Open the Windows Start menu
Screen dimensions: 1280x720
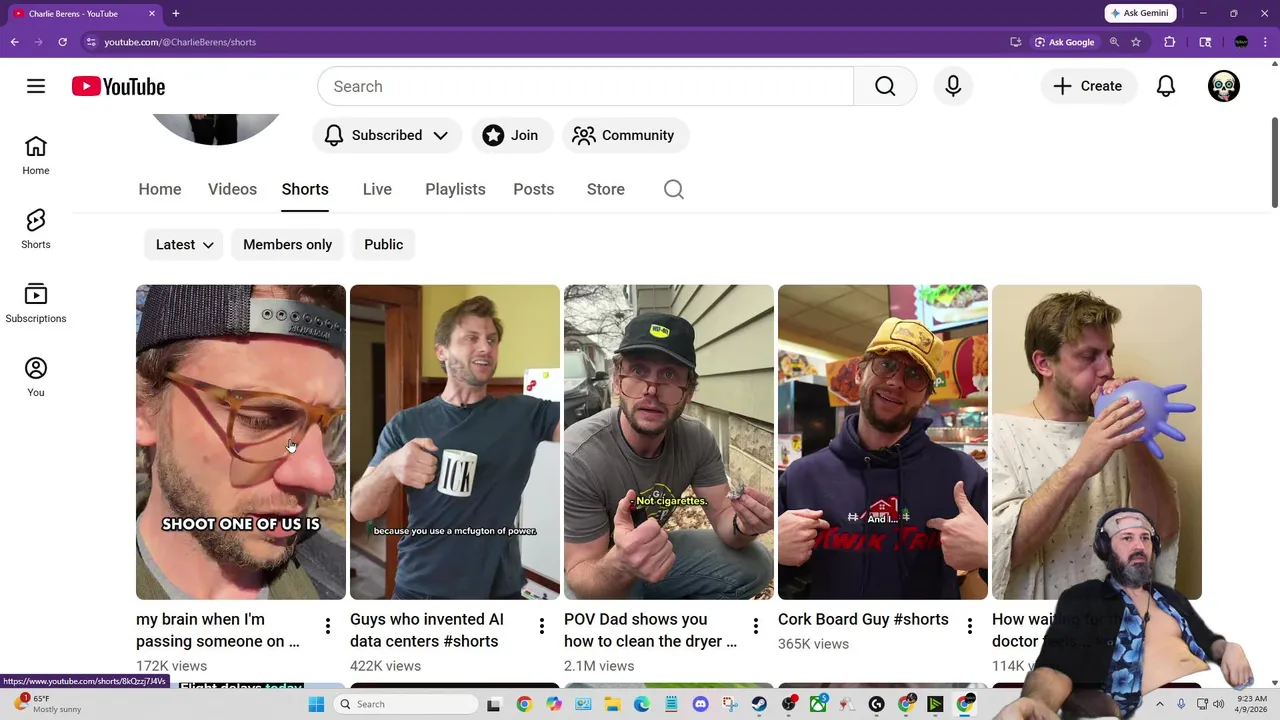click(316, 704)
